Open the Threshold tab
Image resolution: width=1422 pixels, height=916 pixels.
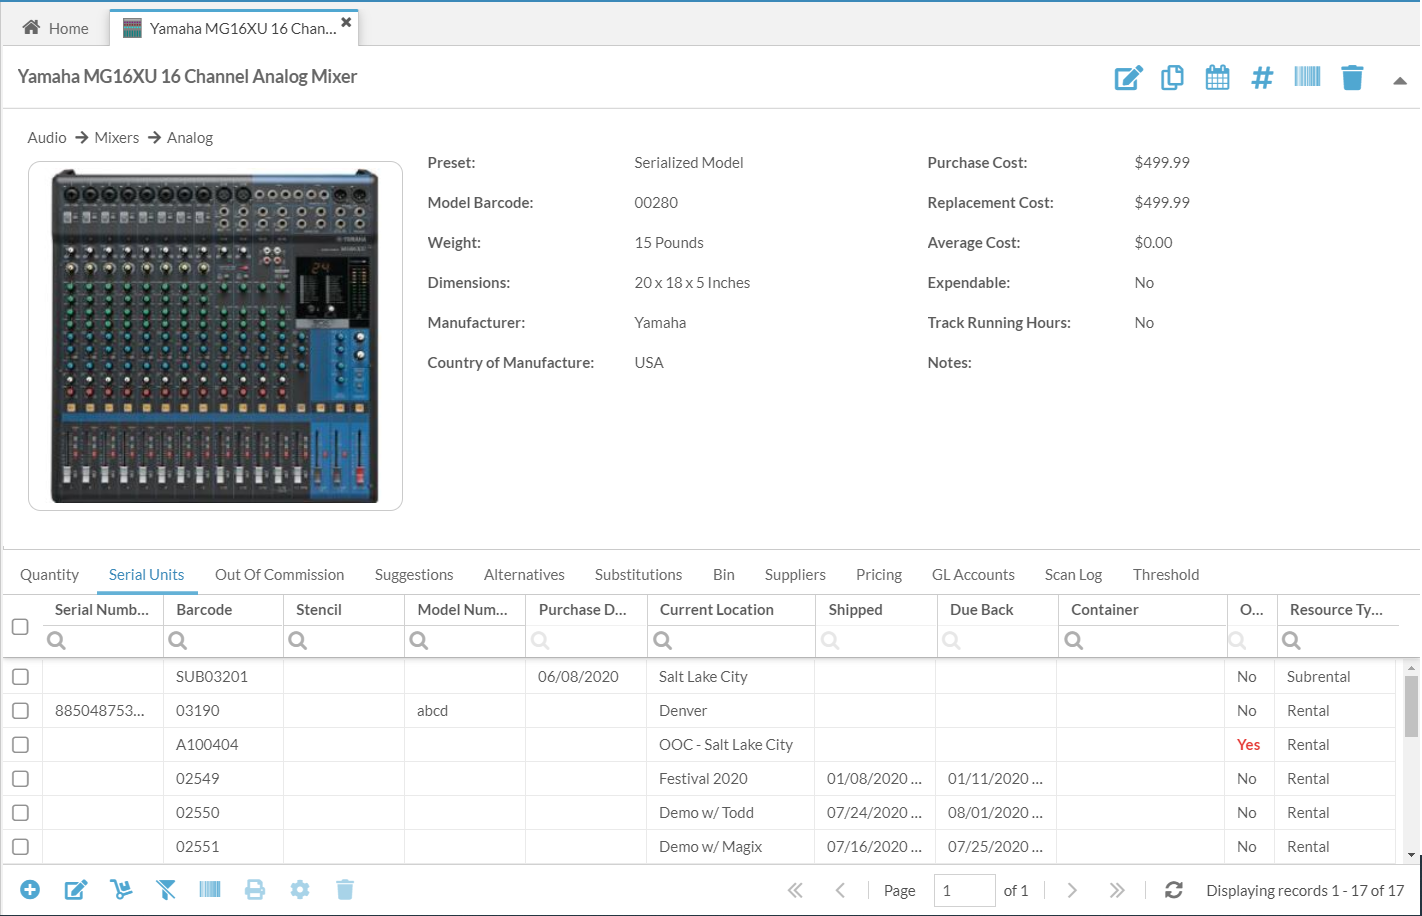point(1166,575)
